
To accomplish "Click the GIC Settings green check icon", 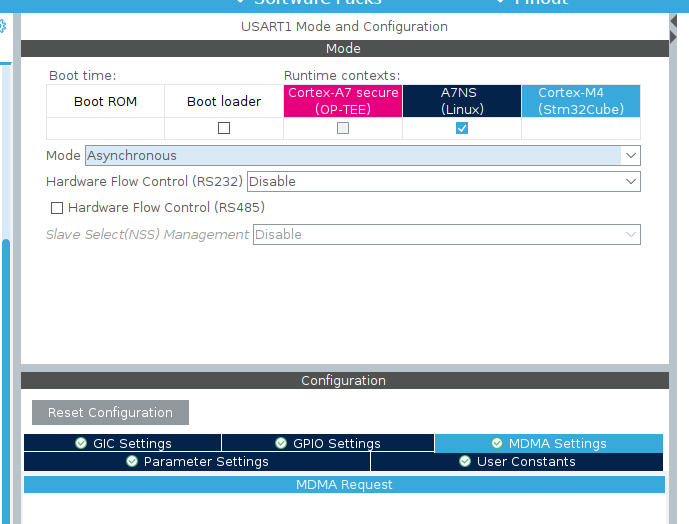I will 81,443.
